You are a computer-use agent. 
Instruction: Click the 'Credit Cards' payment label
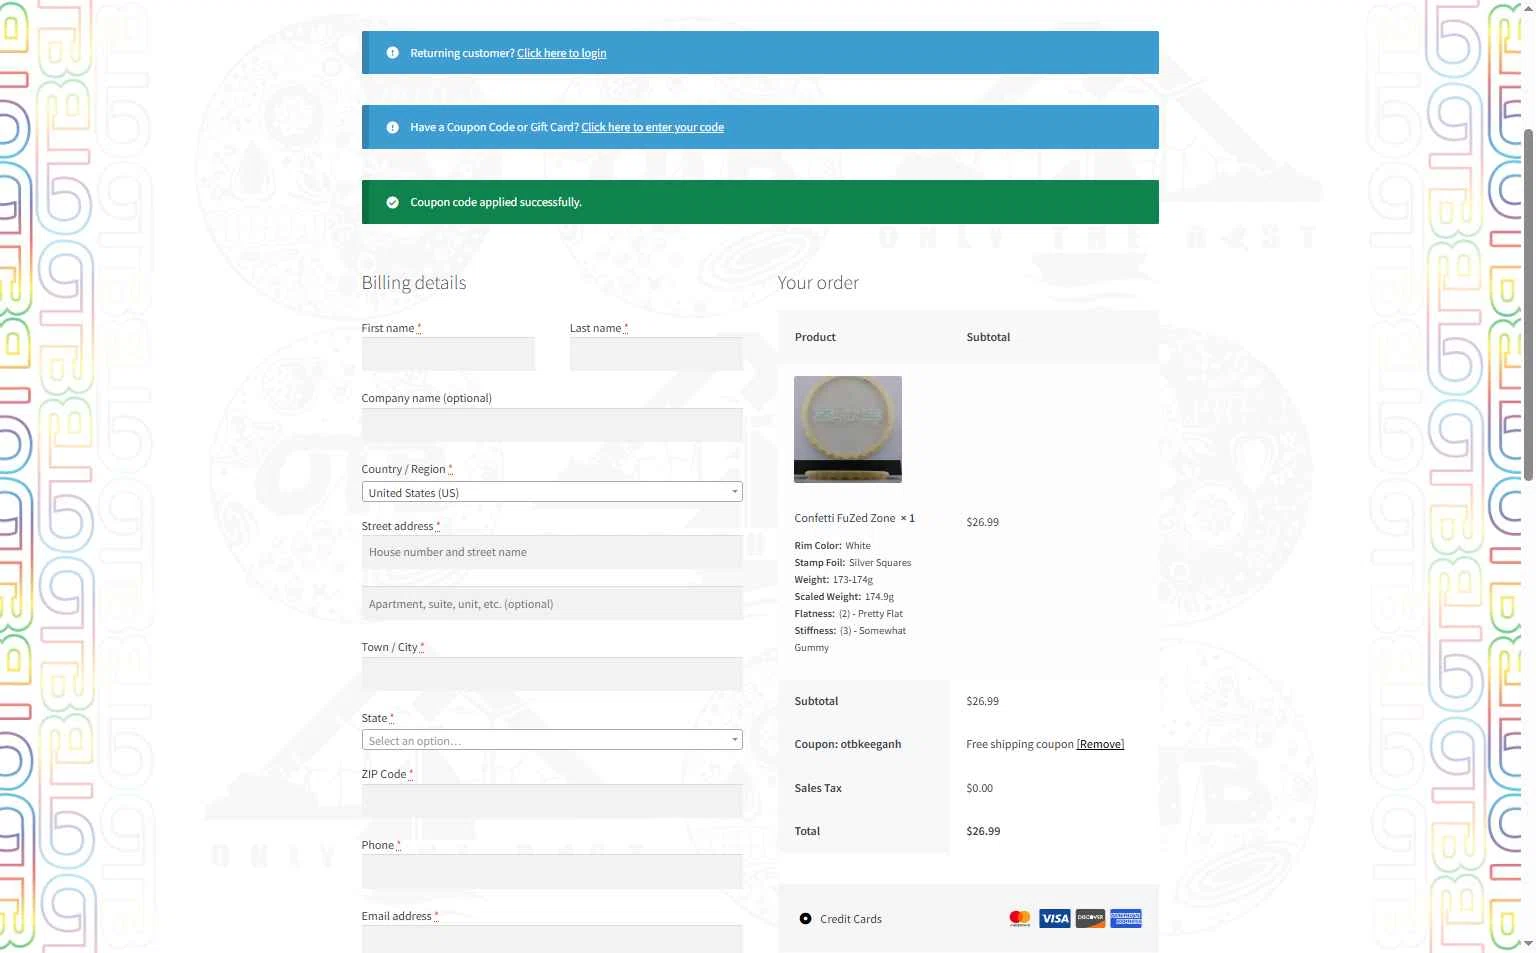coord(851,919)
